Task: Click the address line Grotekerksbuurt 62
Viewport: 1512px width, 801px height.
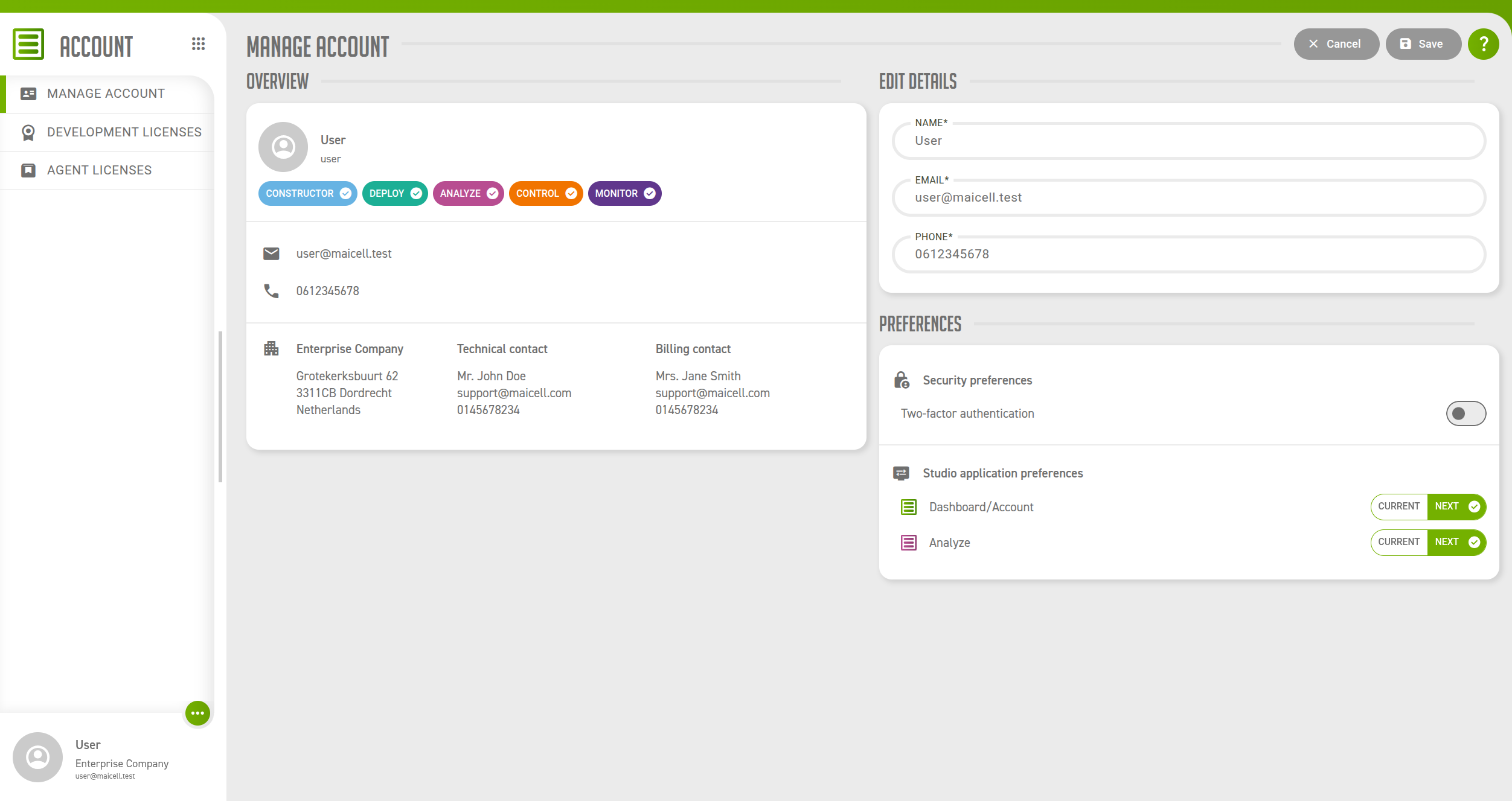Action: pos(347,376)
